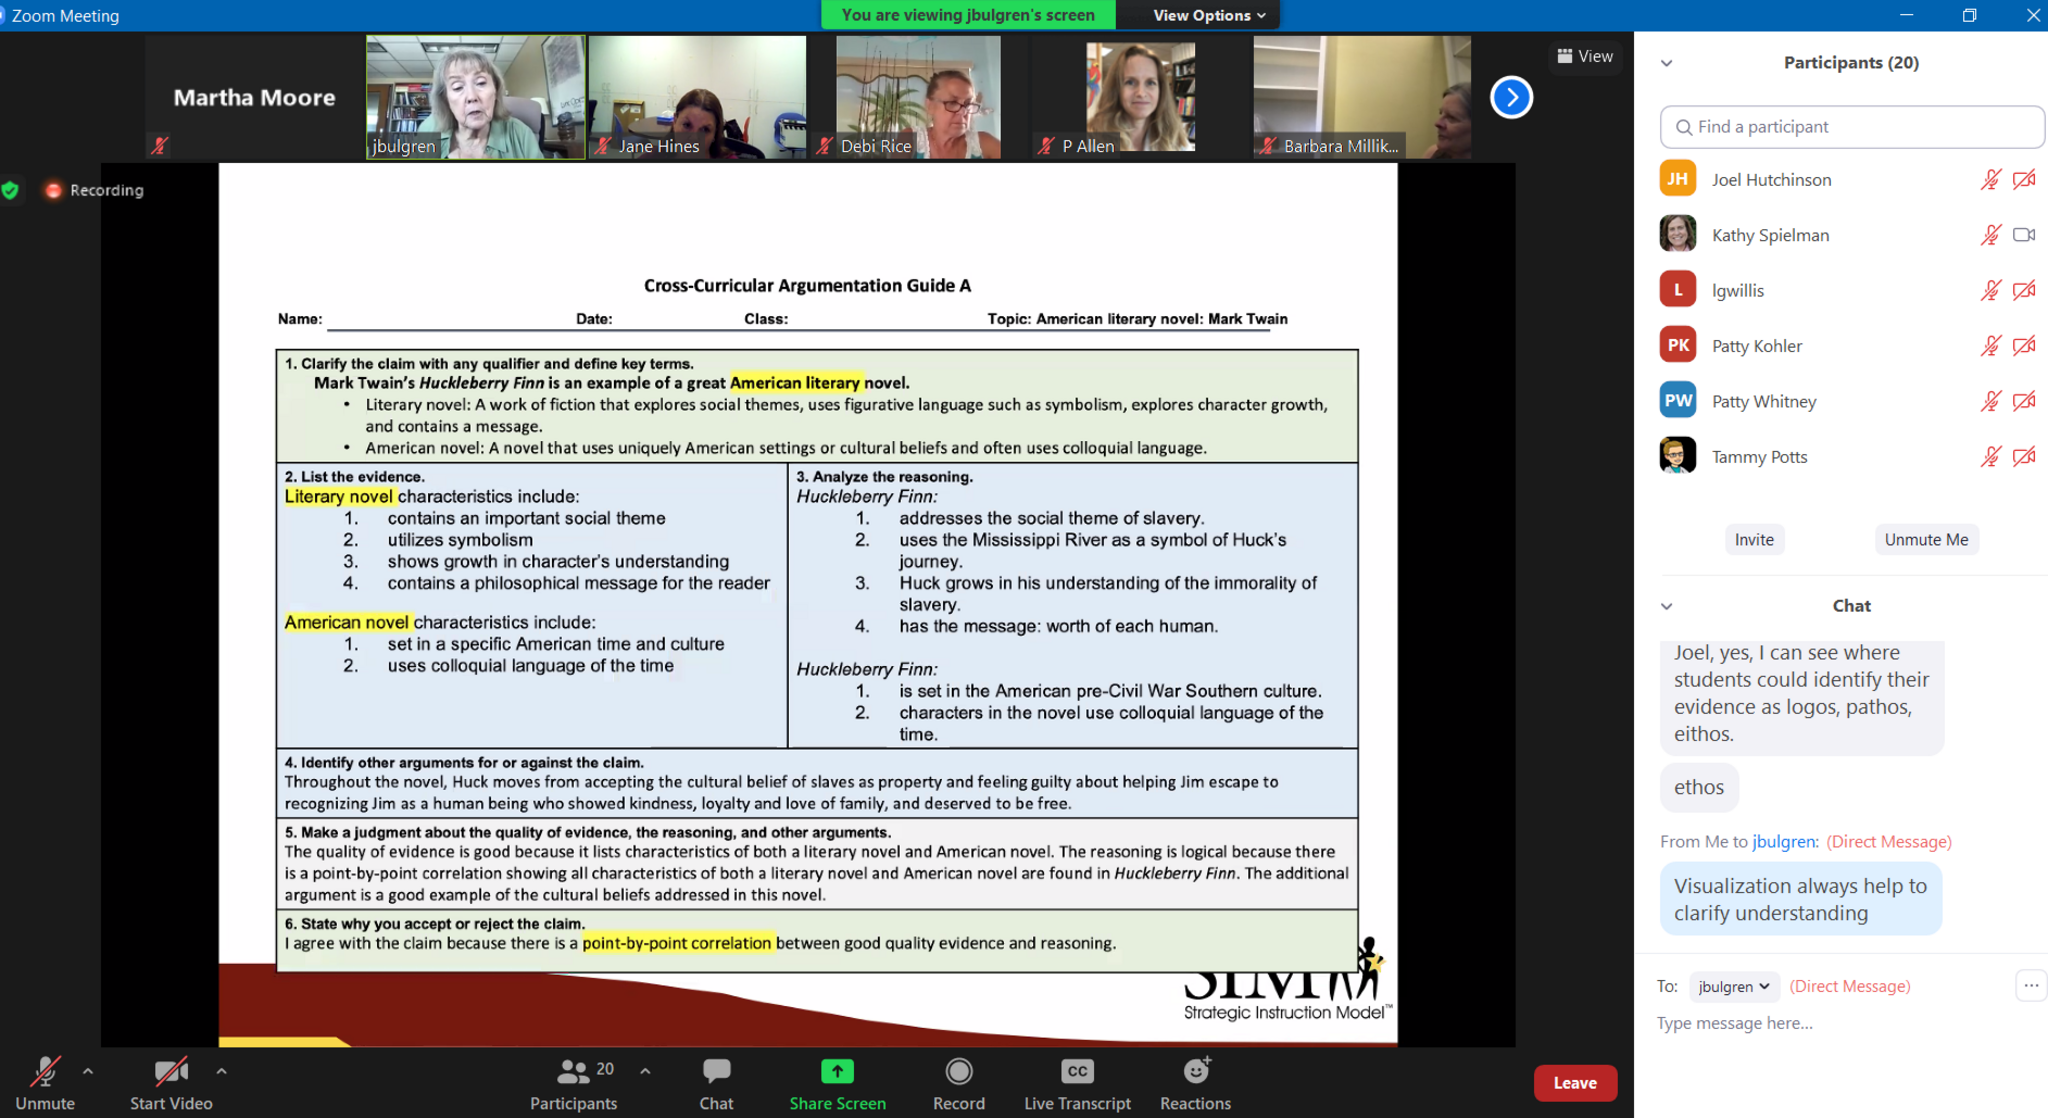The image size is (2048, 1118).
Task: Open the chat recipient jbulgren dropdown
Action: 1734,986
